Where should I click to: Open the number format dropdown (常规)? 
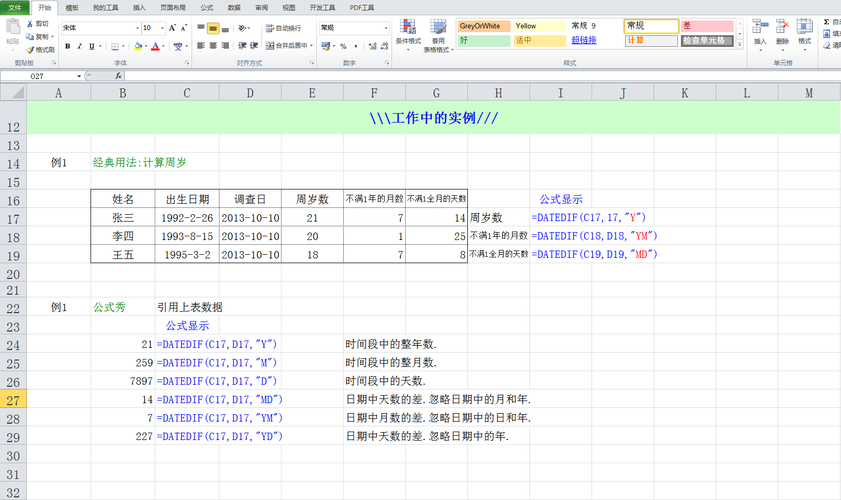386,28
